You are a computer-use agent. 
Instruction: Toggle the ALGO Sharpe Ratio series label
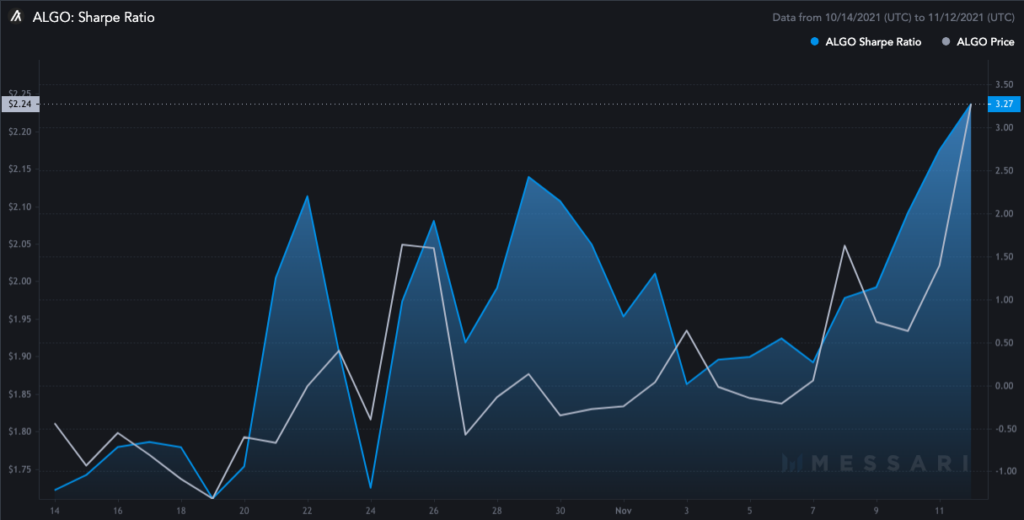[874, 42]
